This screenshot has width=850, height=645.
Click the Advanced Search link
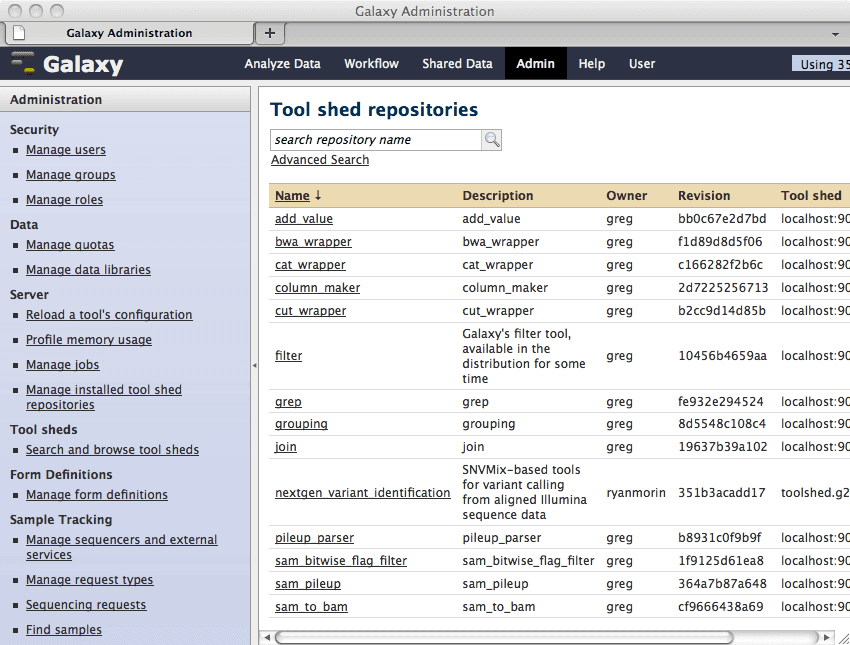pos(320,160)
